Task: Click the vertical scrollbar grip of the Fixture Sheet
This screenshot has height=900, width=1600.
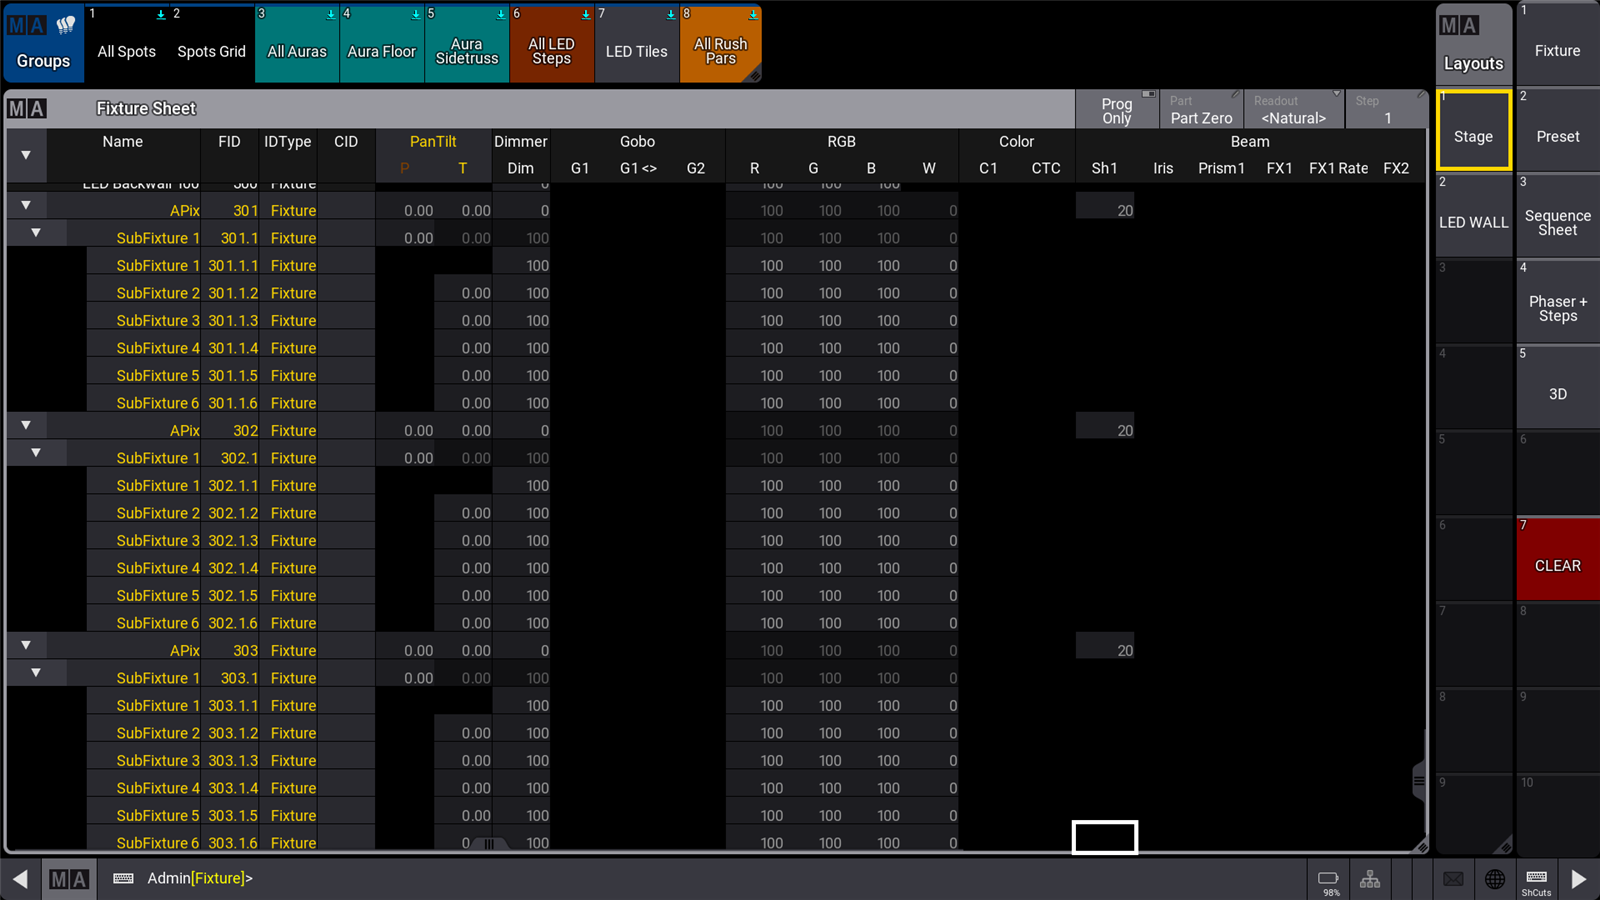Action: [1419, 781]
